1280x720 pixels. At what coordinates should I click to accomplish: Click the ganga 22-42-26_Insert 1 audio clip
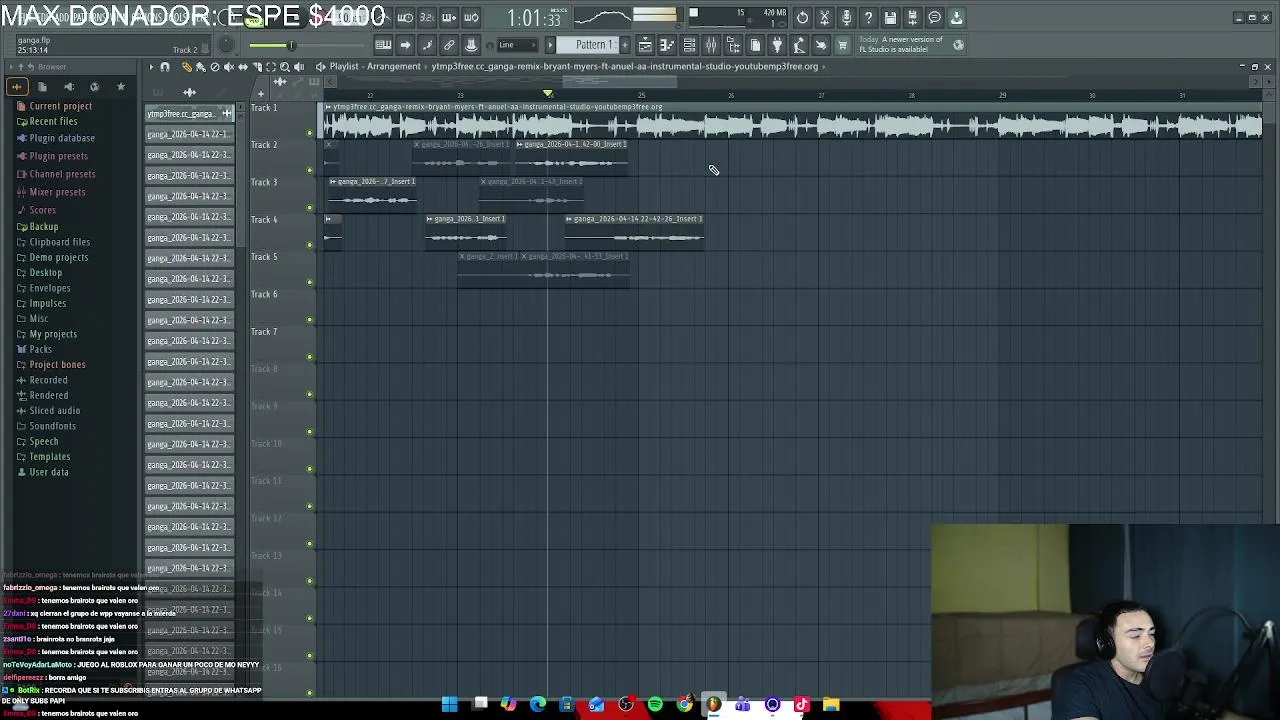(635, 231)
